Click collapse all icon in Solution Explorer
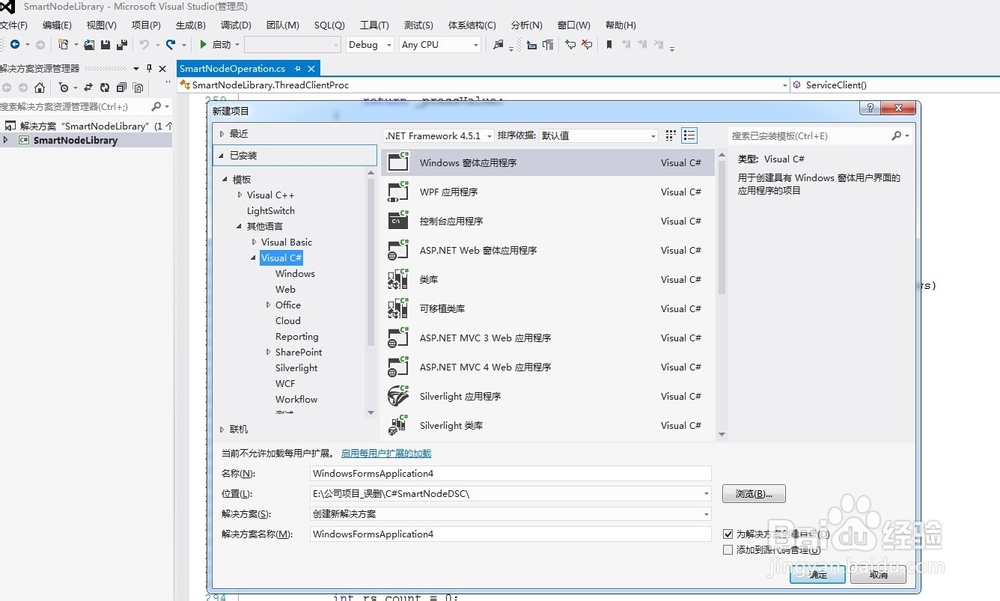The width and height of the screenshot is (1000, 601). click(x=121, y=87)
